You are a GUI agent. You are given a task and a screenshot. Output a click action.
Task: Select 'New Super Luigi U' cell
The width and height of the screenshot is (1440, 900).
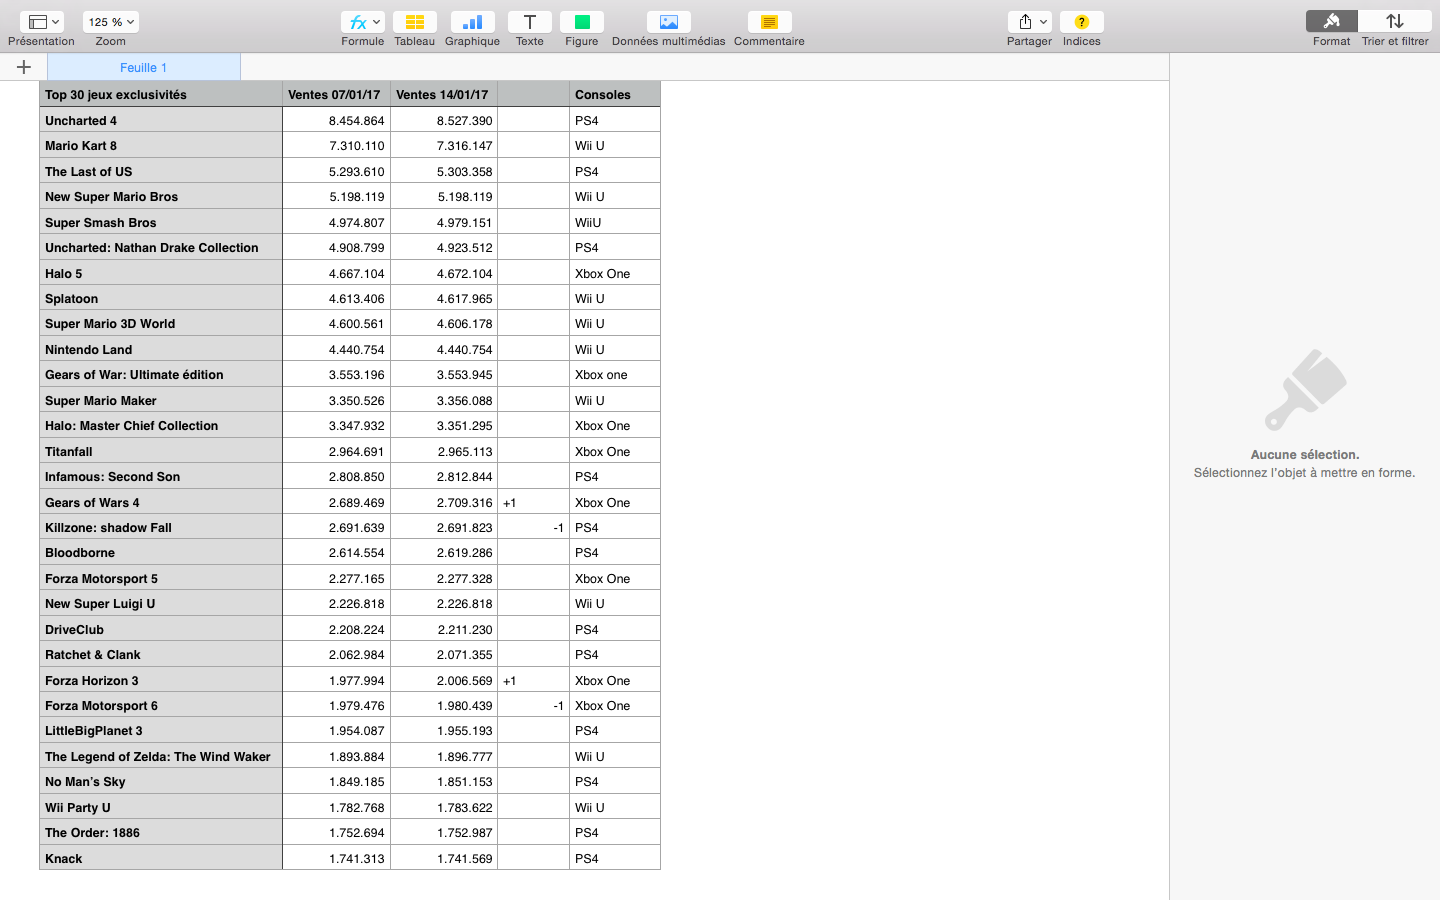[161, 603]
